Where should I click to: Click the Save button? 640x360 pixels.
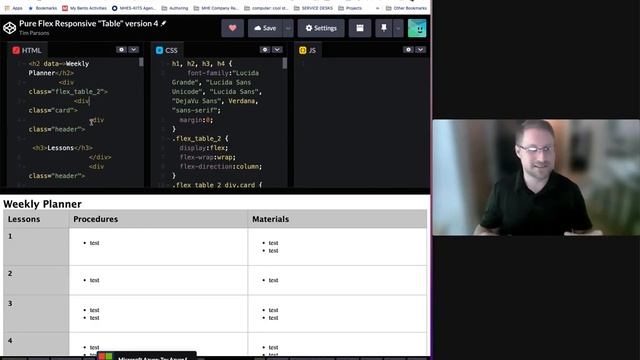point(265,28)
